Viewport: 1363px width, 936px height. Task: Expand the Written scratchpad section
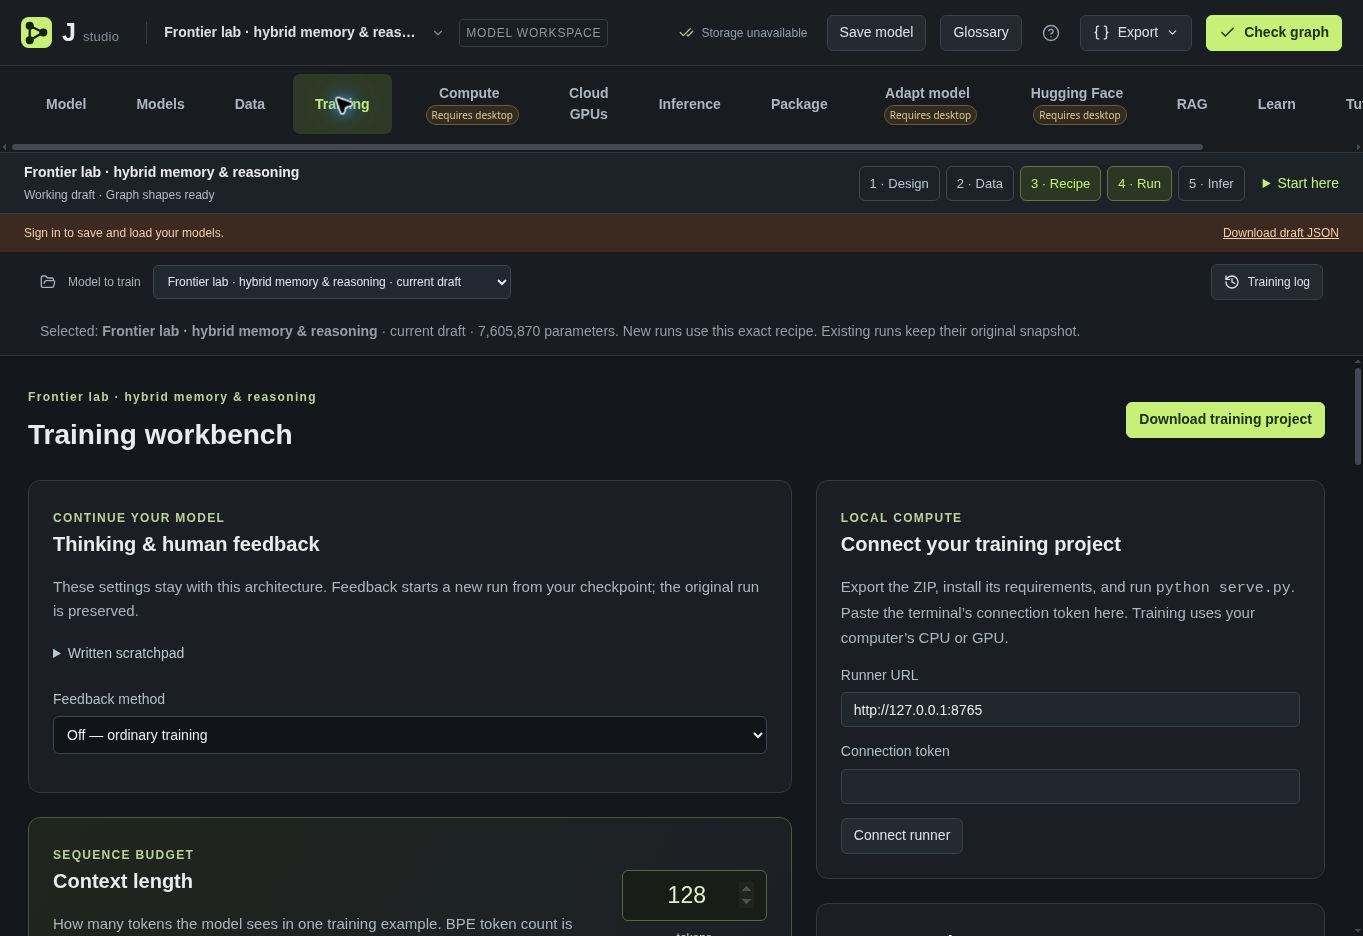119,653
